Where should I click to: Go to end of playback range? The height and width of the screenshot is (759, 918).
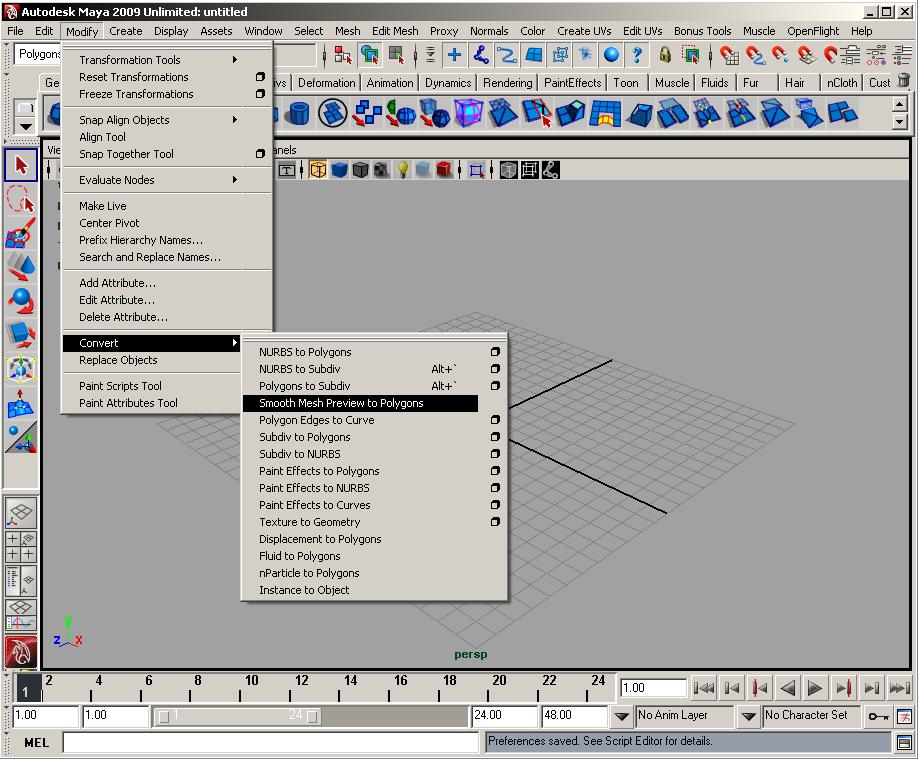coord(899,688)
